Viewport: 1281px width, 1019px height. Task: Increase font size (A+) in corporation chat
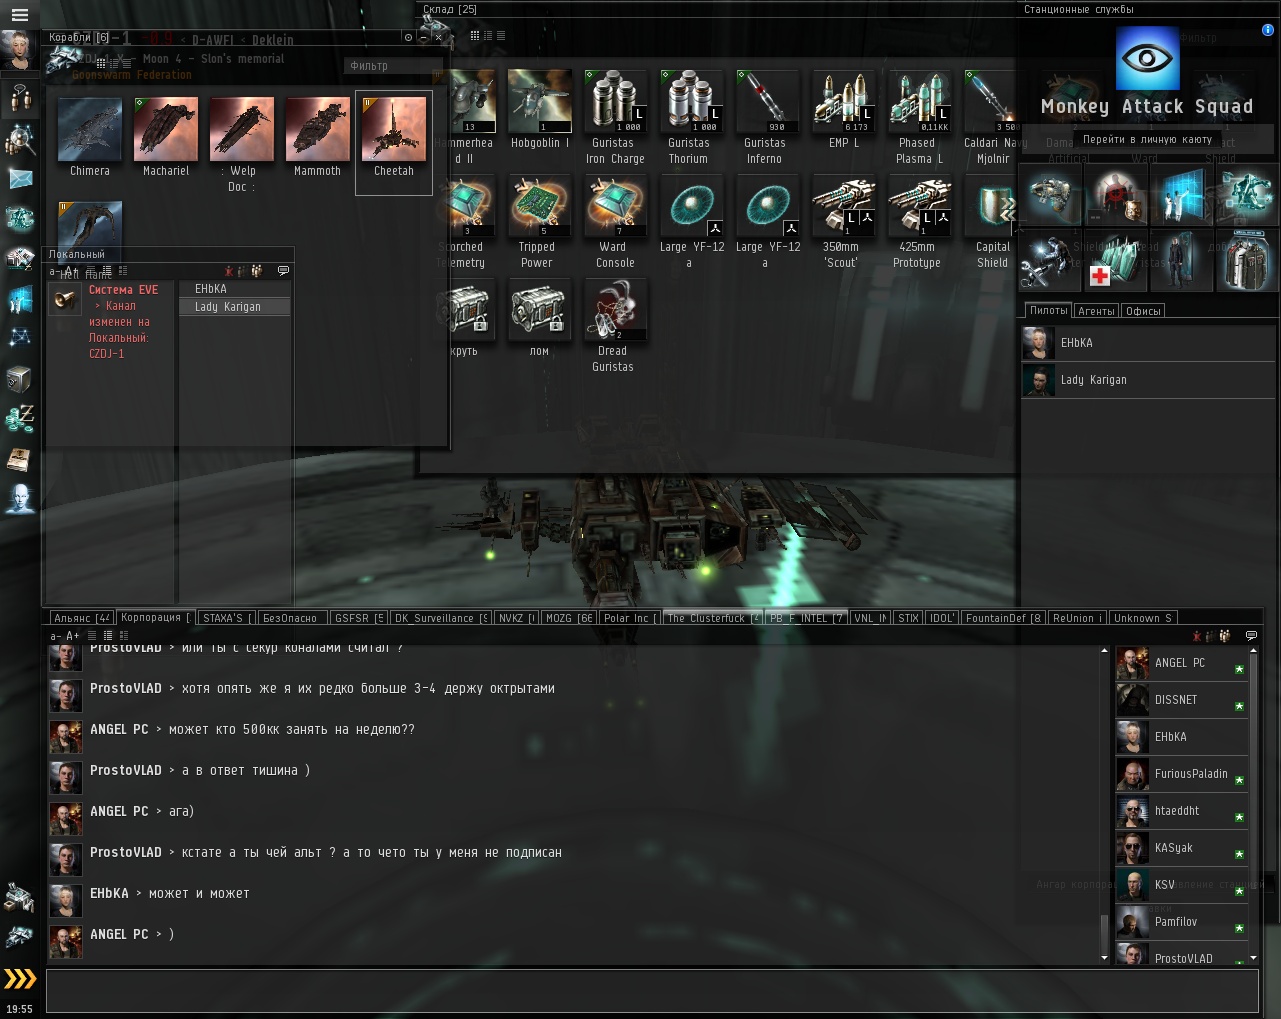73,635
